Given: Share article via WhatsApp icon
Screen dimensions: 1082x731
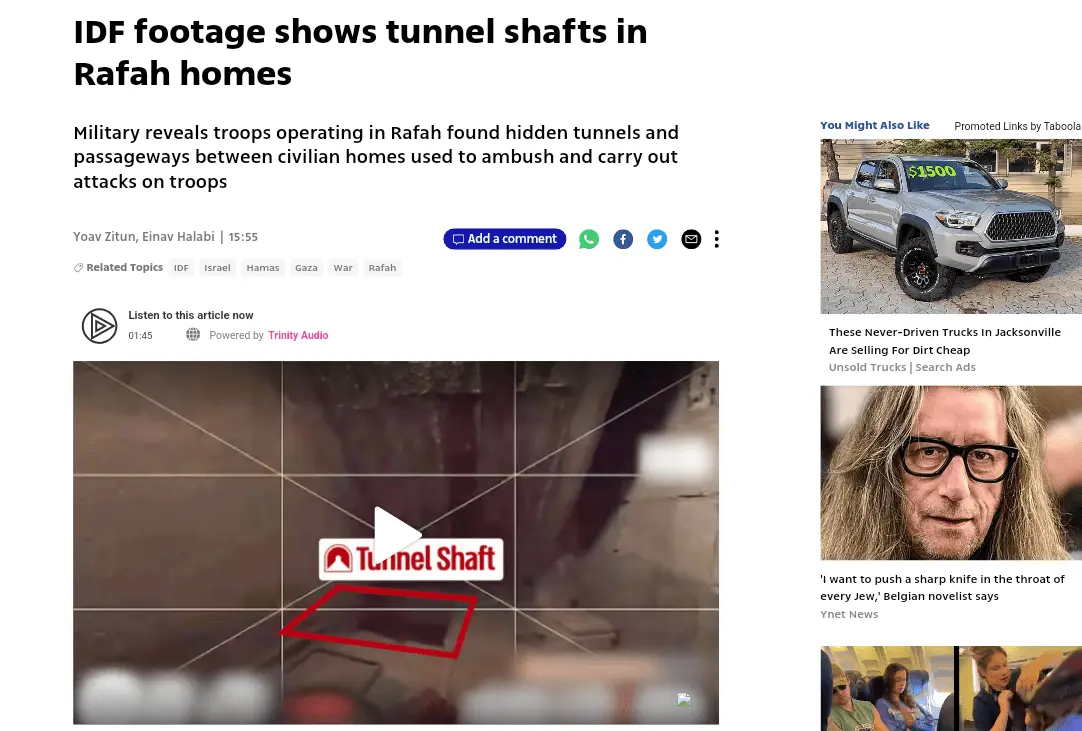Looking at the screenshot, I should tap(589, 239).
